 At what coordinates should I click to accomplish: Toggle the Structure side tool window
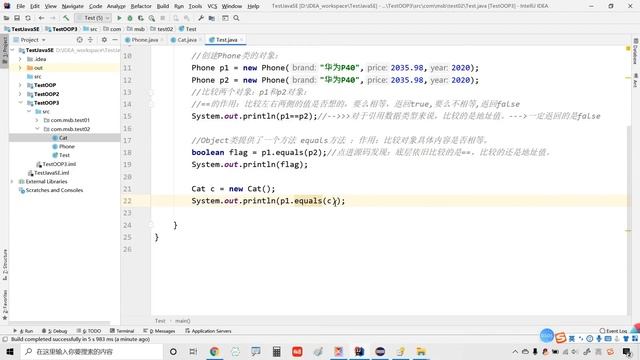[4, 264]
